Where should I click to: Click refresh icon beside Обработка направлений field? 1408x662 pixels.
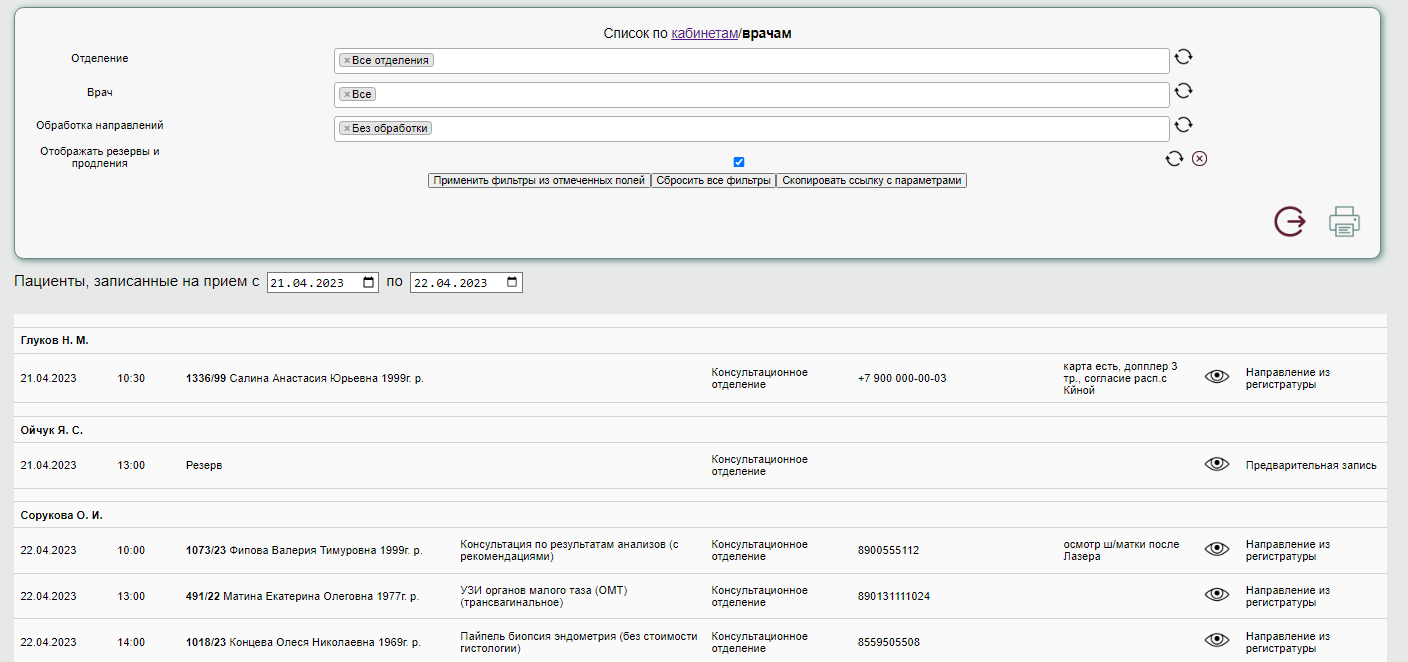pyautogui.click(x=1183, y=125)
